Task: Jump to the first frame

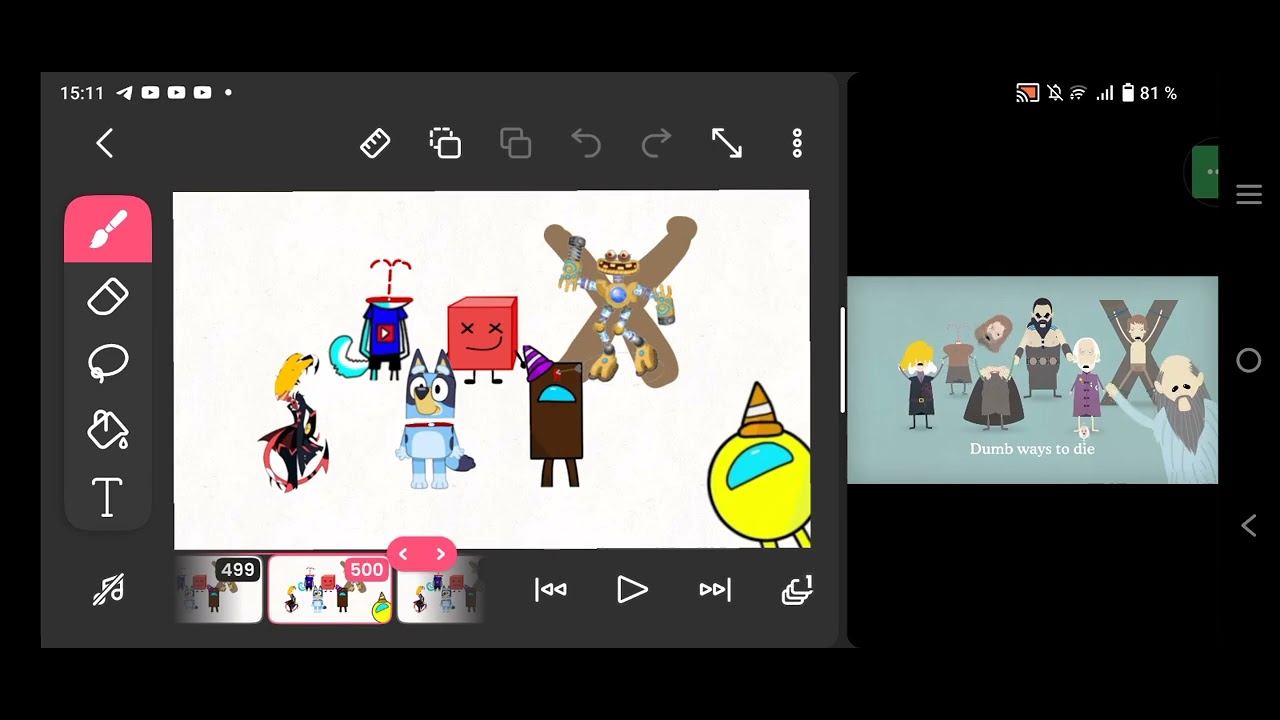Action: [x=551, y=590]
